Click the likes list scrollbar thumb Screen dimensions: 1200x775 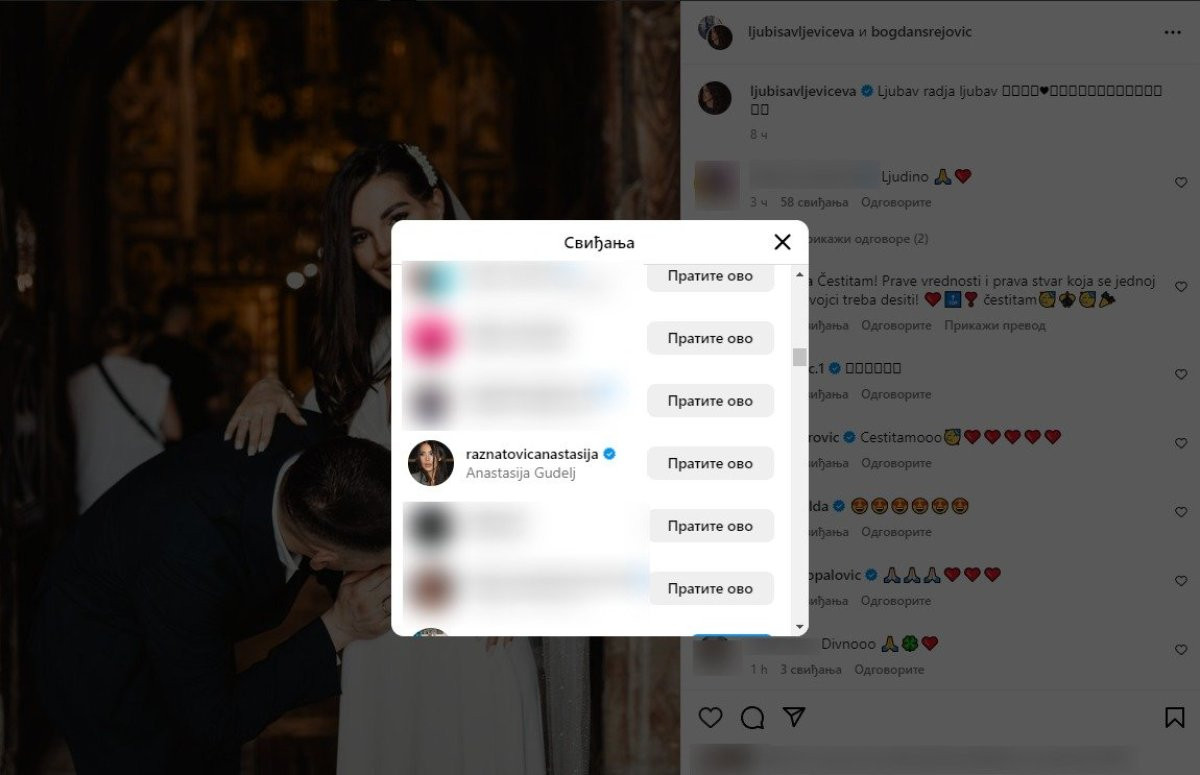tap(799, 357)
